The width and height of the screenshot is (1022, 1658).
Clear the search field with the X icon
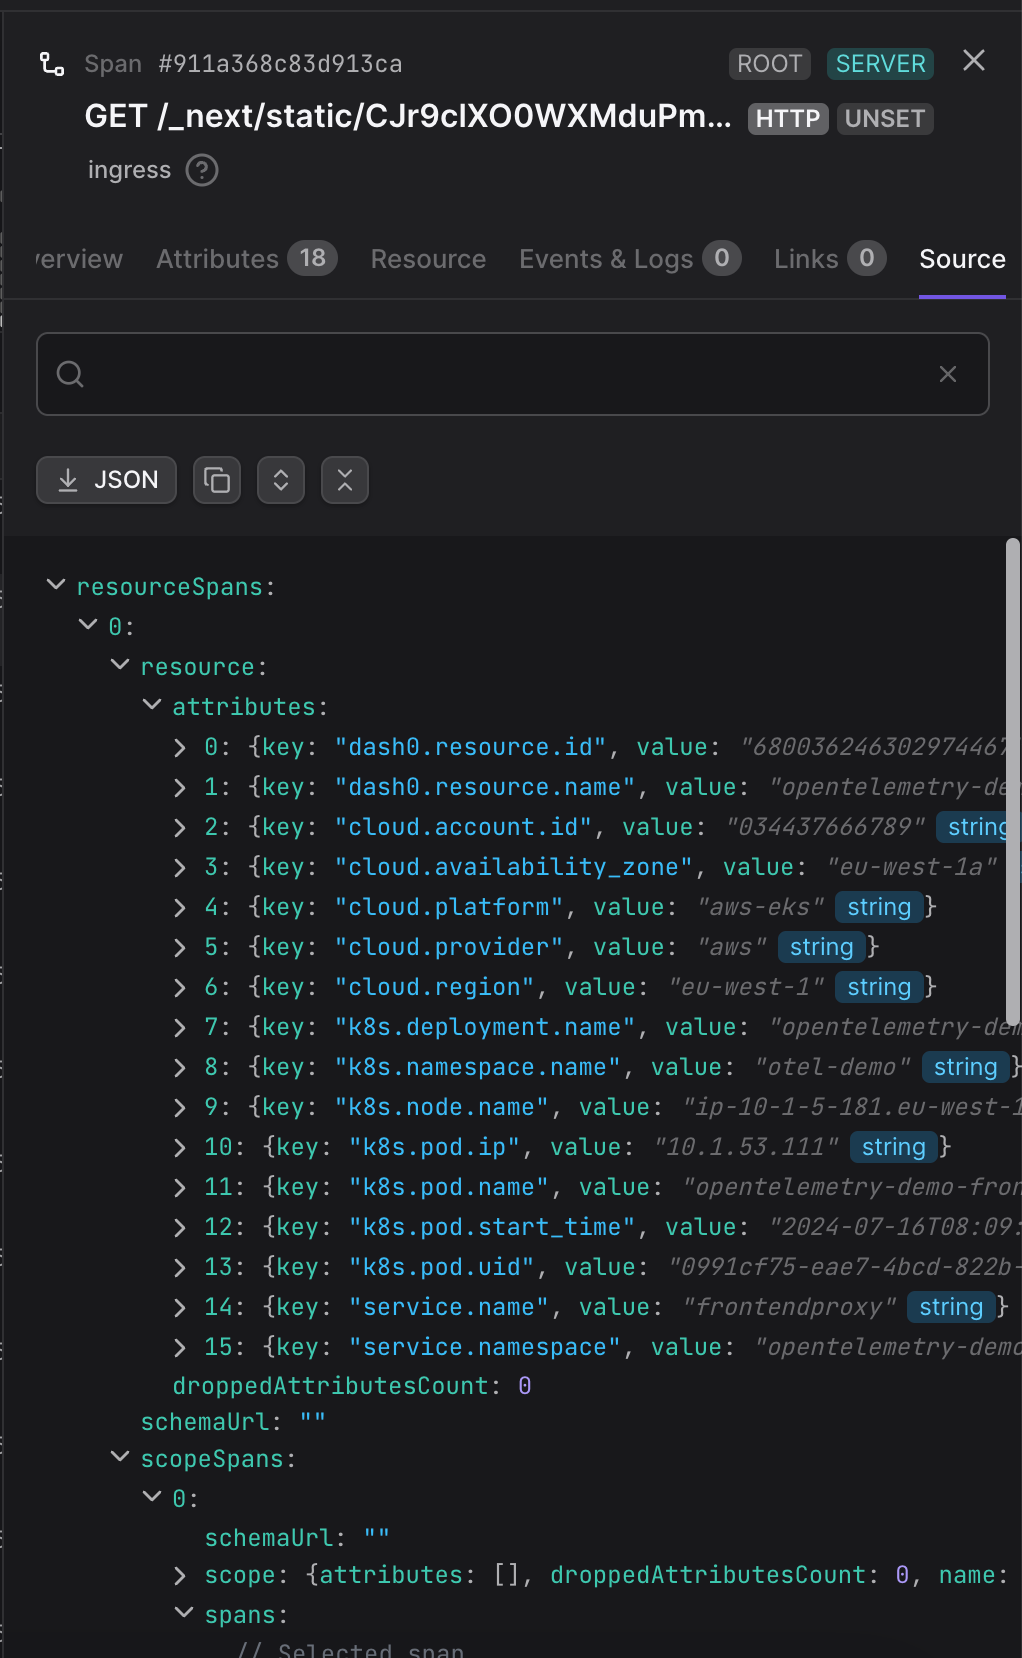pyautogui.click(x=948, y=374)
